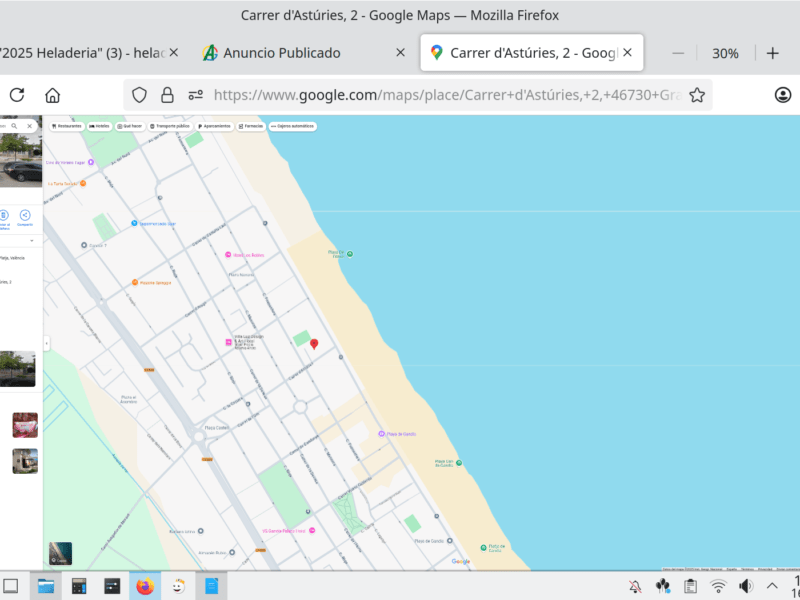800x600 pixels.
Task: Open site permissions icon in address bar
Action: [x=195, y=95]
